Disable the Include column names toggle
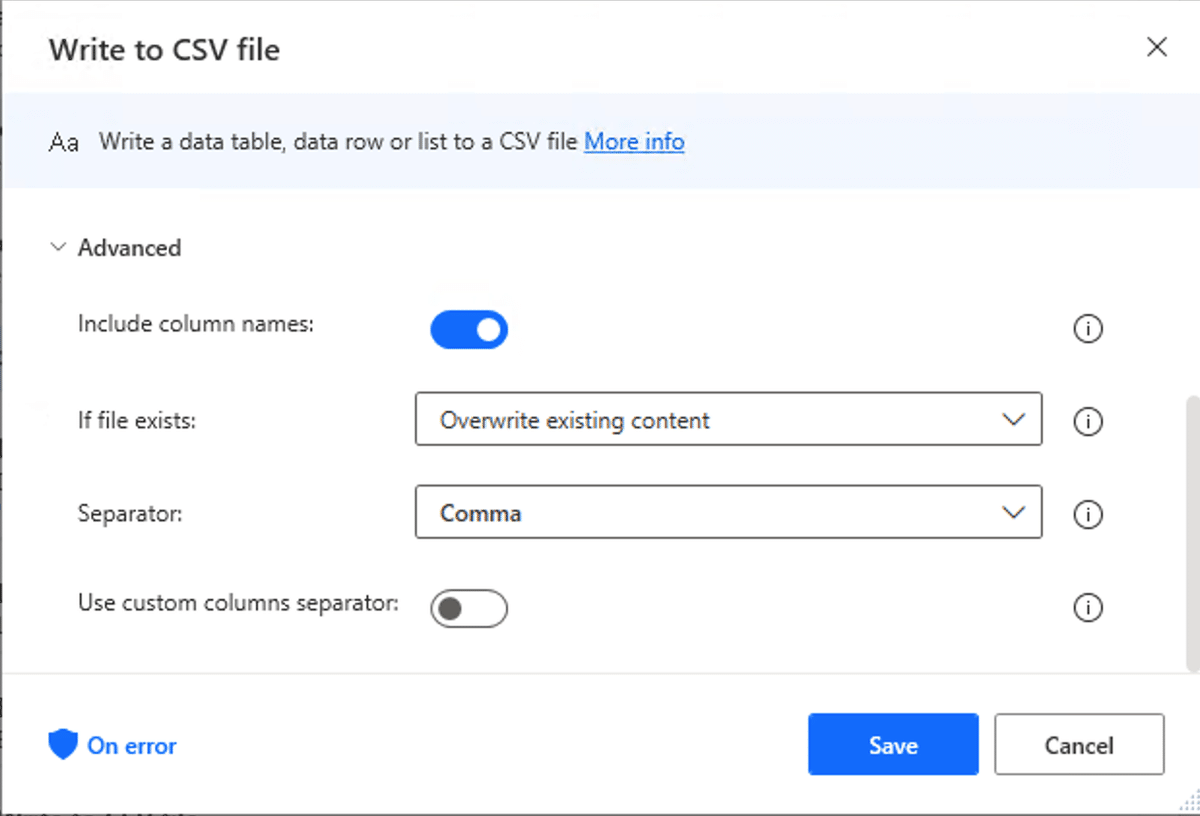 [x=469, y=329]
